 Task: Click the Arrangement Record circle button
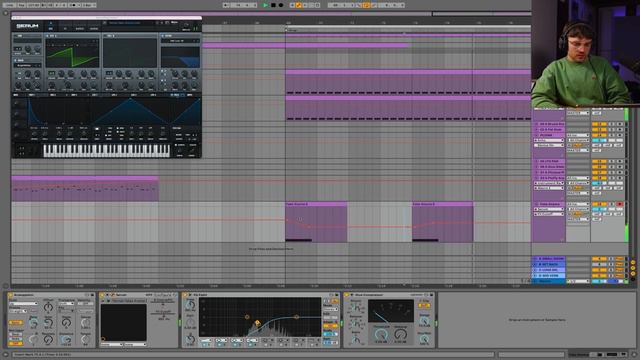point(280,5)
